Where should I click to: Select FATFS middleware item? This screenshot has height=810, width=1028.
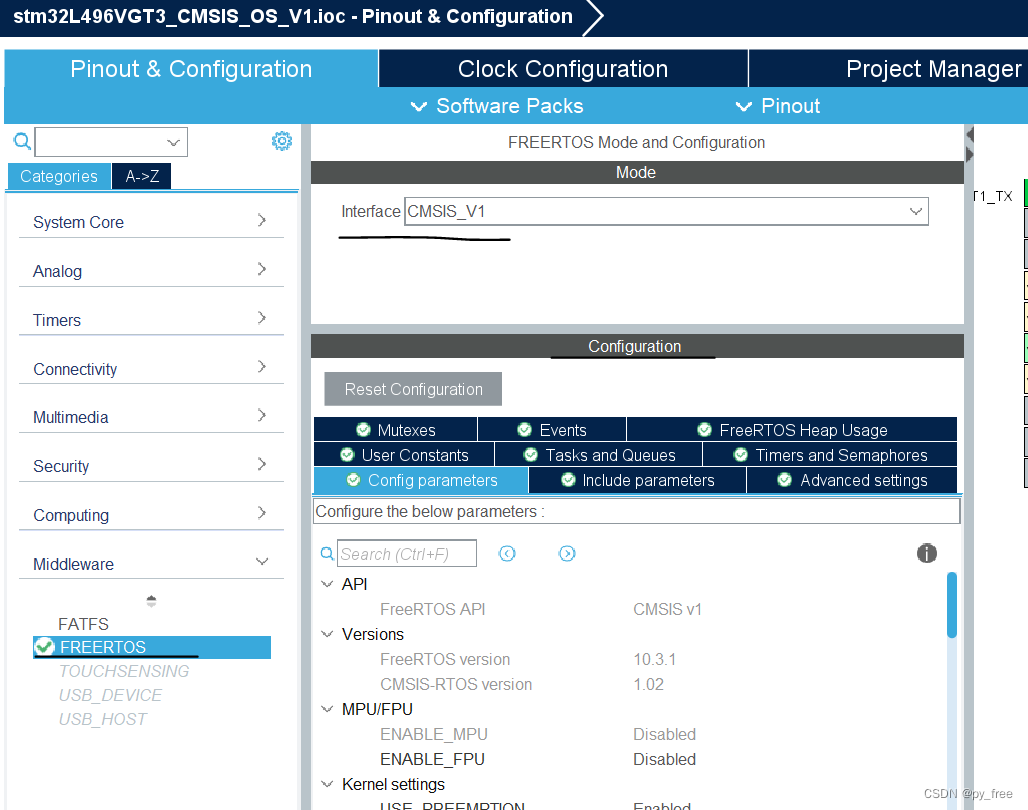(x=83, y=624)
